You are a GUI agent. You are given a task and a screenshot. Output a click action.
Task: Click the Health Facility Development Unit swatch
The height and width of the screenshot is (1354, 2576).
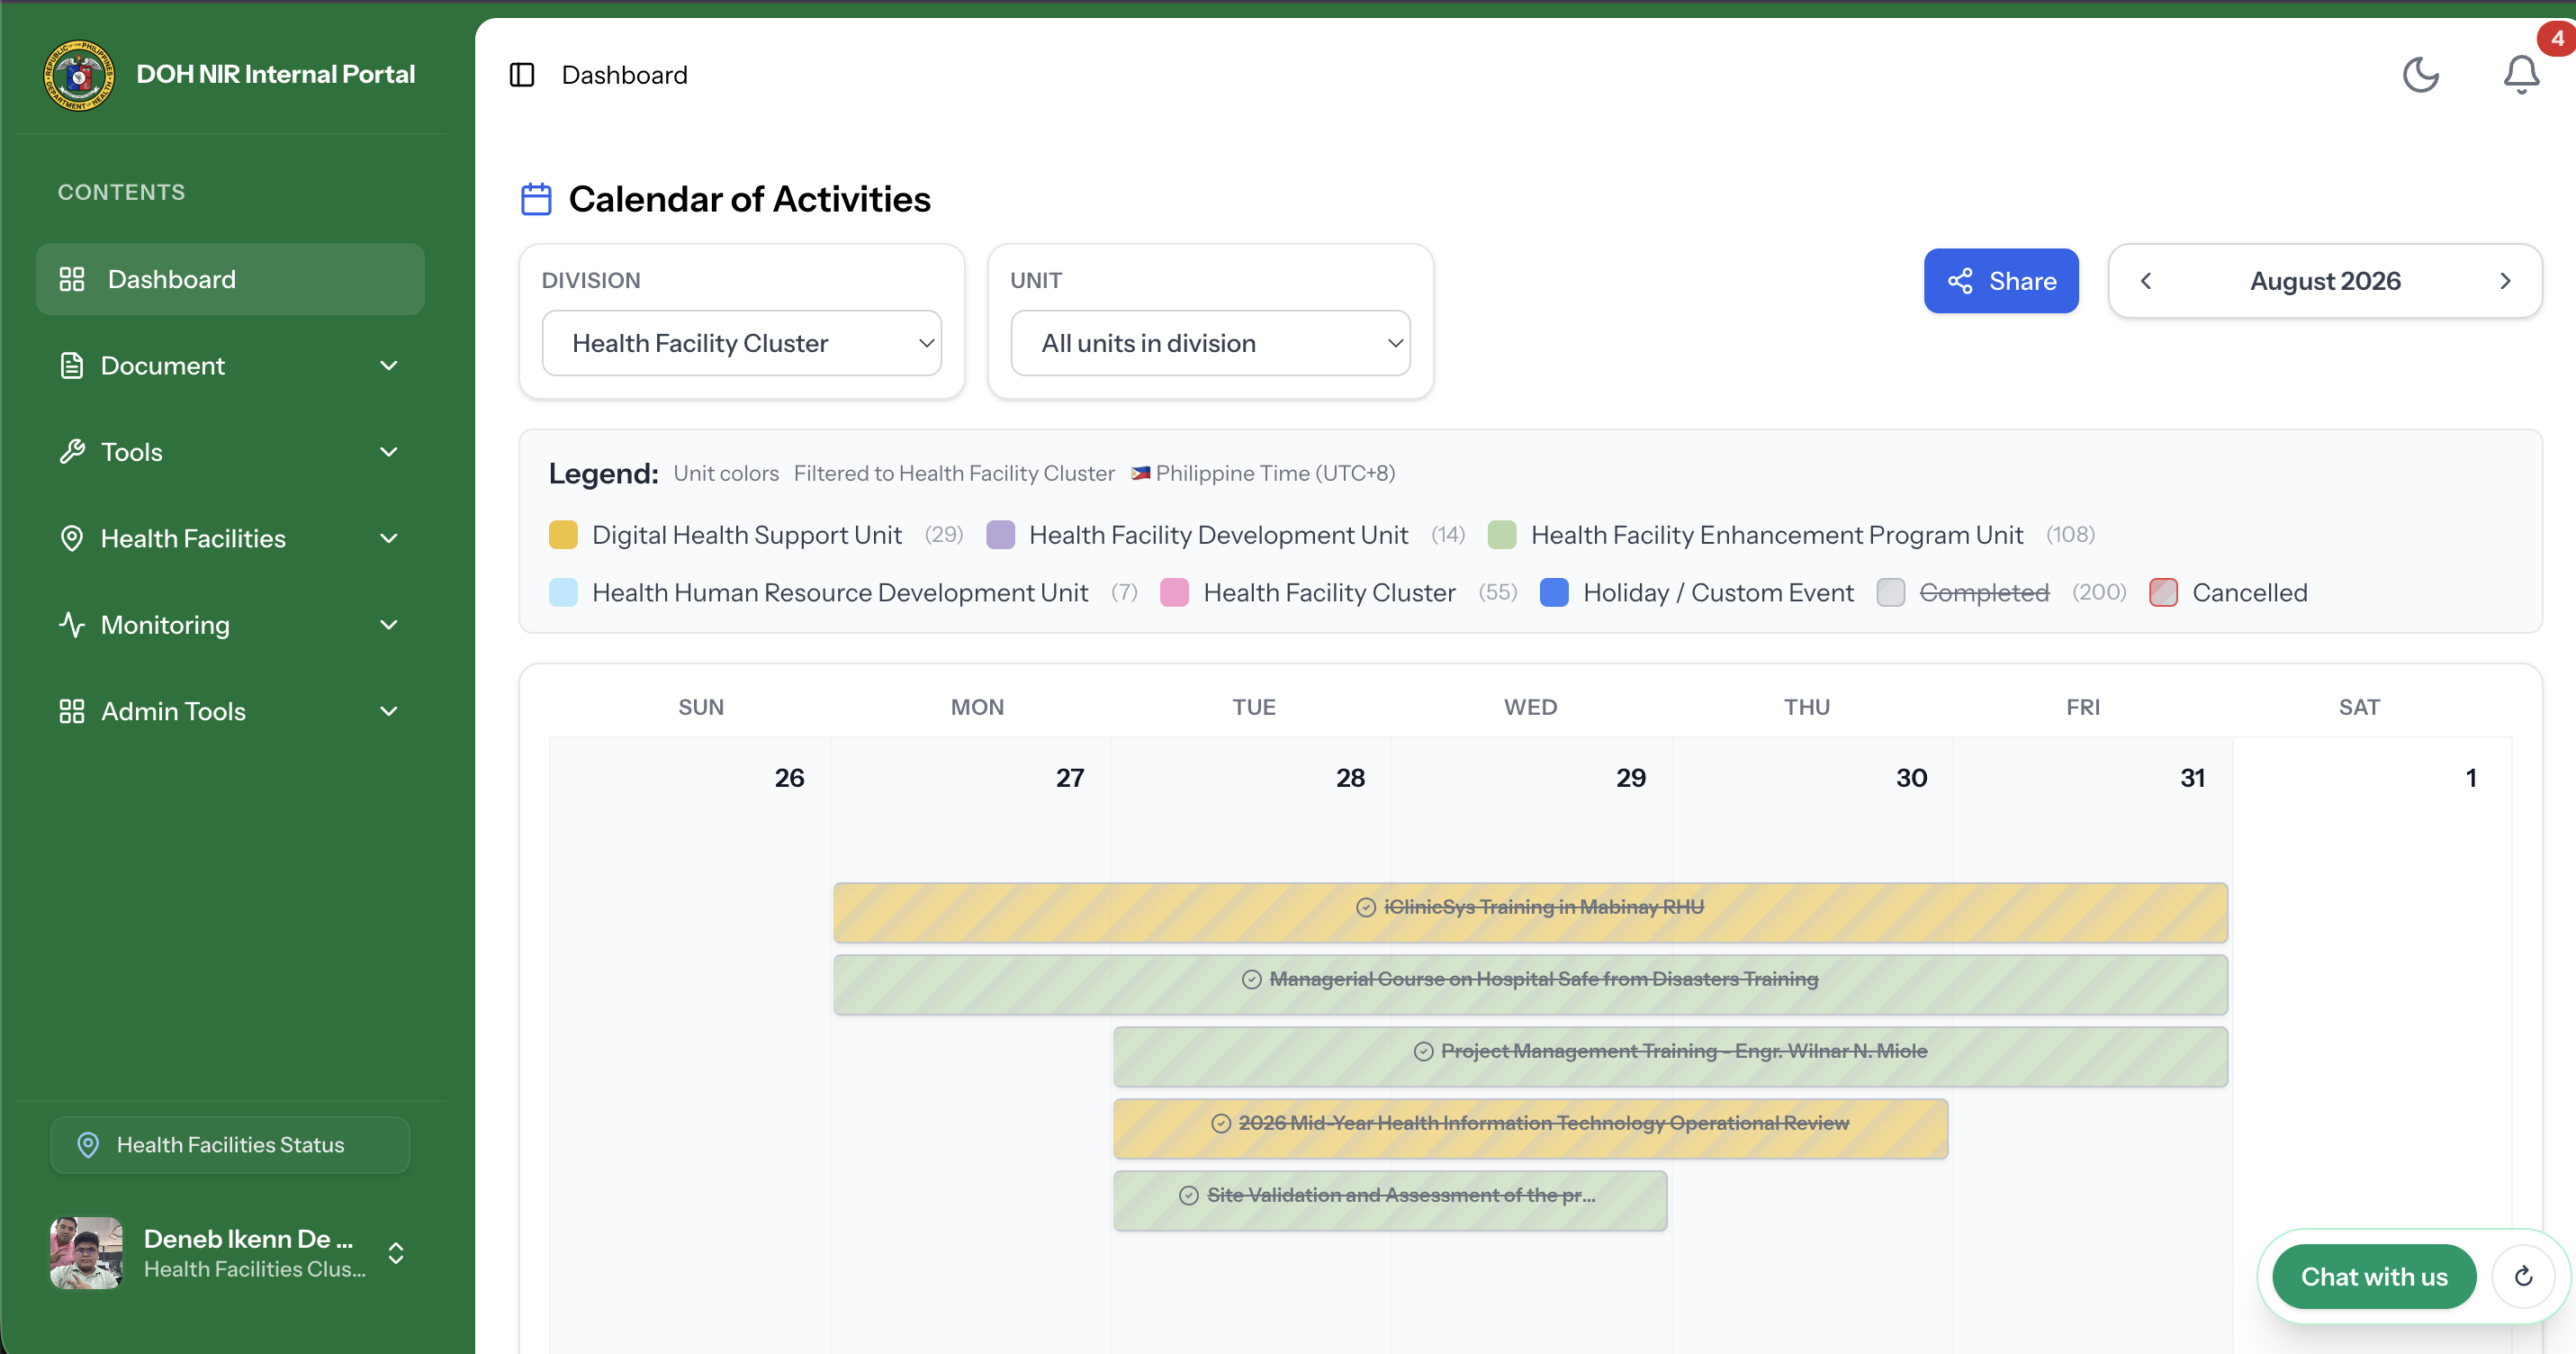[x=1001, y=535]
